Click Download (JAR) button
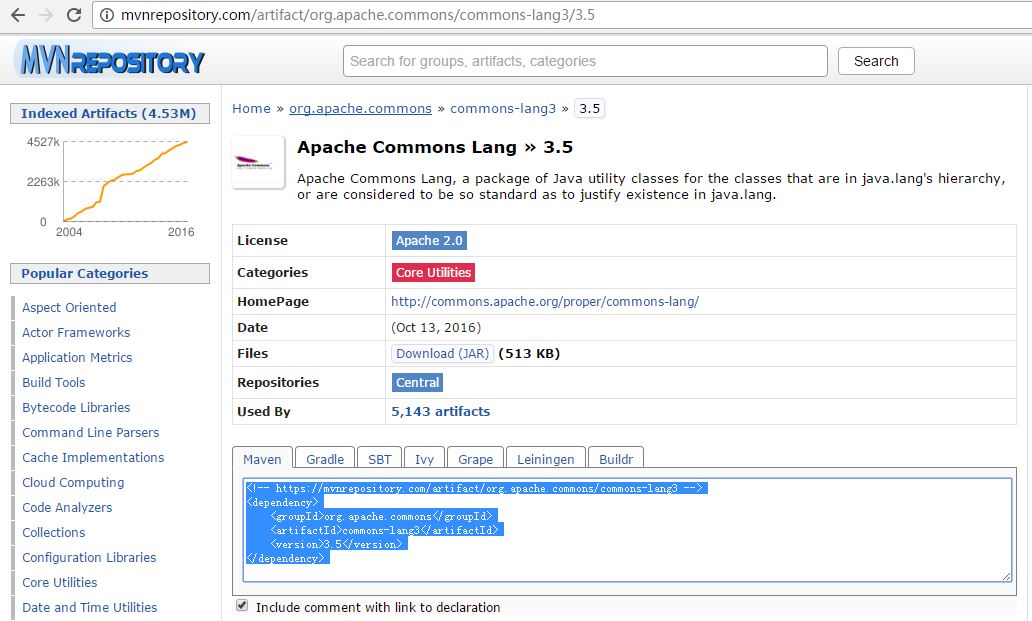Screen dimensions: 1032x621 coord(442,353)
